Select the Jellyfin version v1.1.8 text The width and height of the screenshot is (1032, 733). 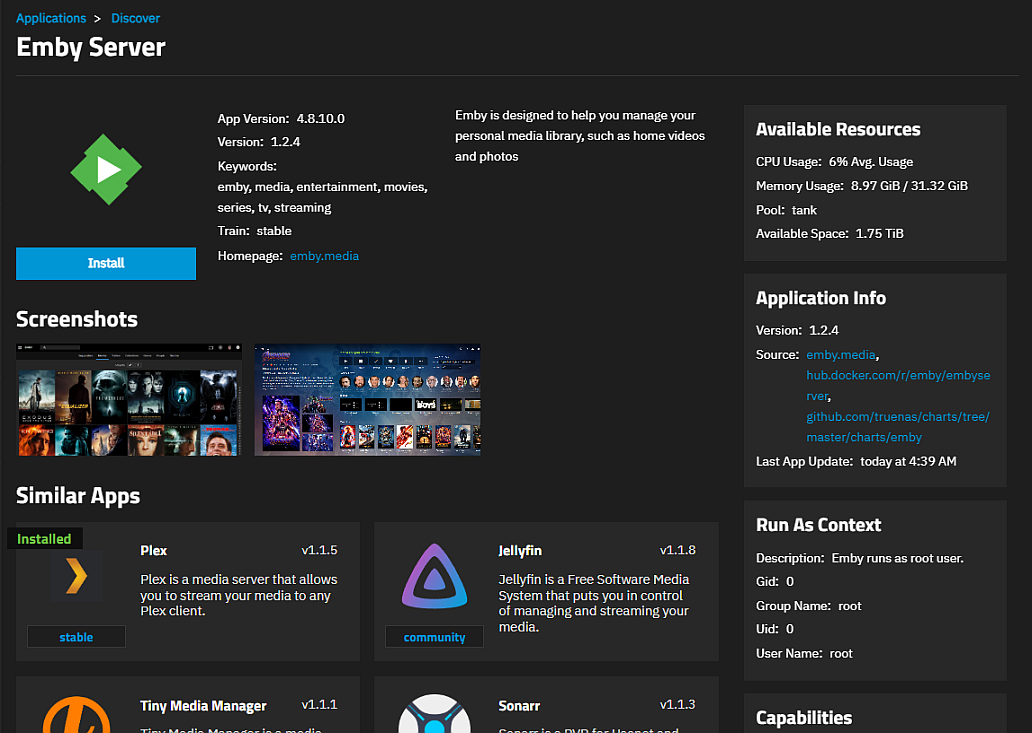pos(678,550)
